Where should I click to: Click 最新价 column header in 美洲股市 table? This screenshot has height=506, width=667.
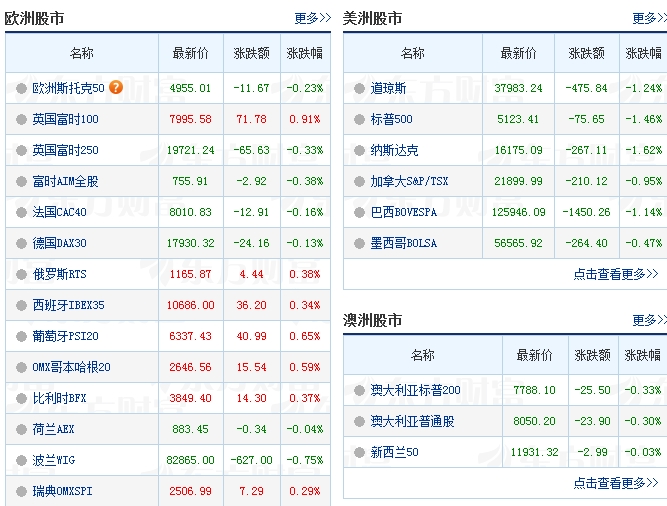(519, 53)
